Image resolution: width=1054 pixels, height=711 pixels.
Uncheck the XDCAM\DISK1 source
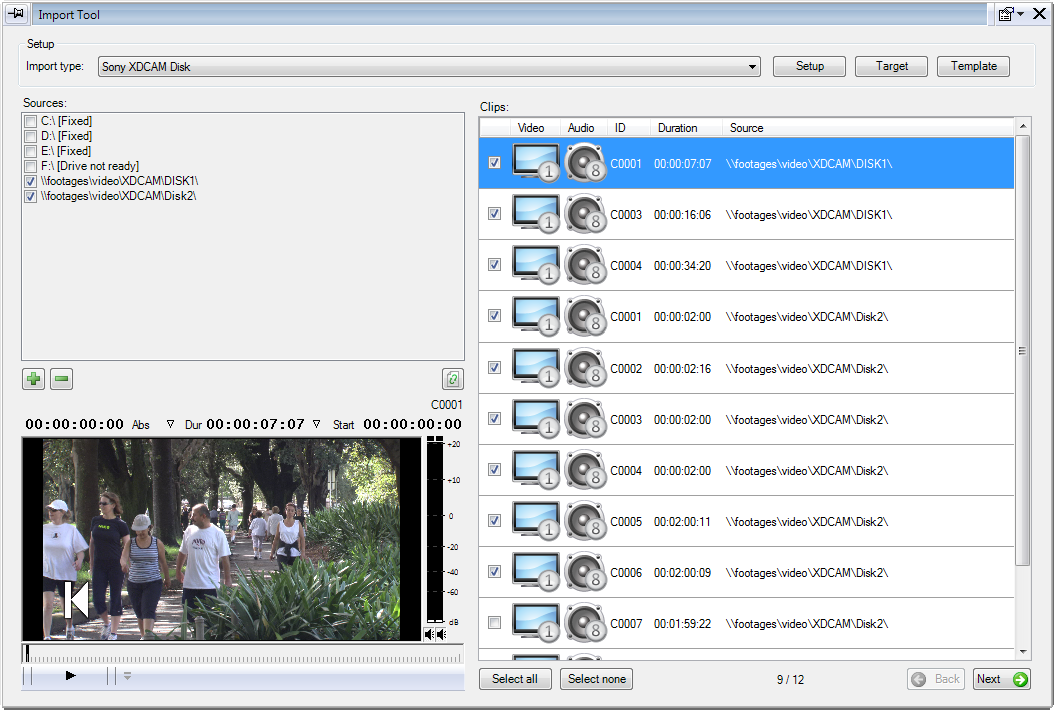point(30,181)
